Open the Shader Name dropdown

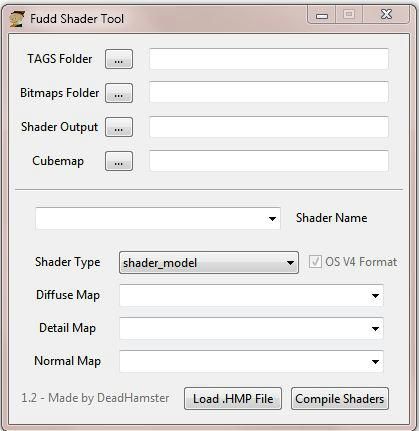click(158, 219)
